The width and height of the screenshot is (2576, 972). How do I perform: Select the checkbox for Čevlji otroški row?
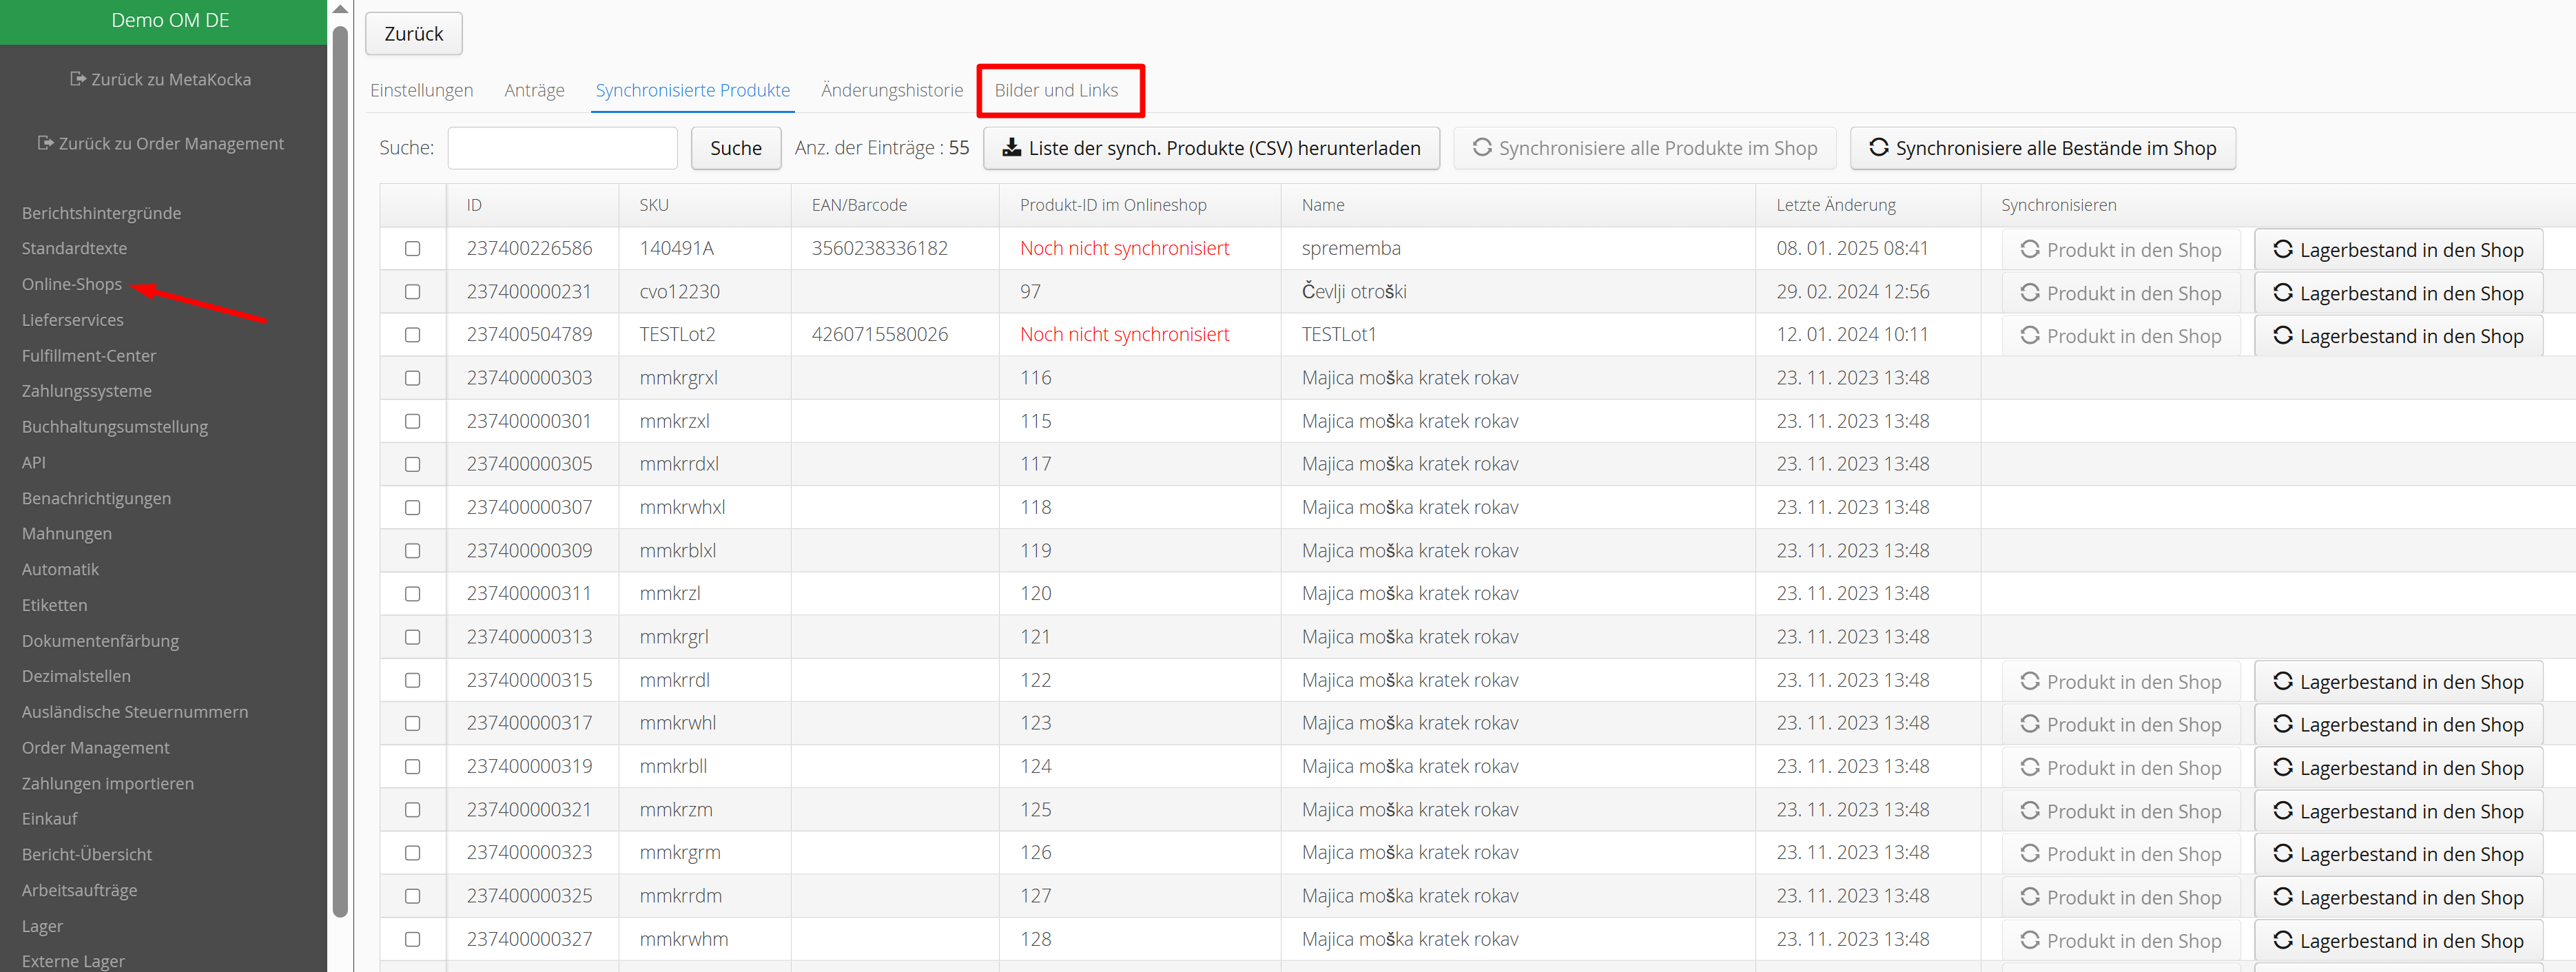tap(412, 292)
